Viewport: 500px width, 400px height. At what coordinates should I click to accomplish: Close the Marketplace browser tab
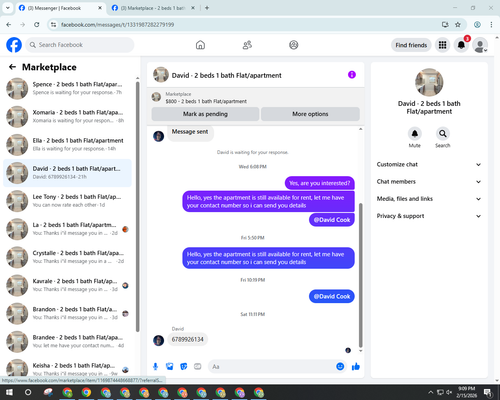(193, 8)
